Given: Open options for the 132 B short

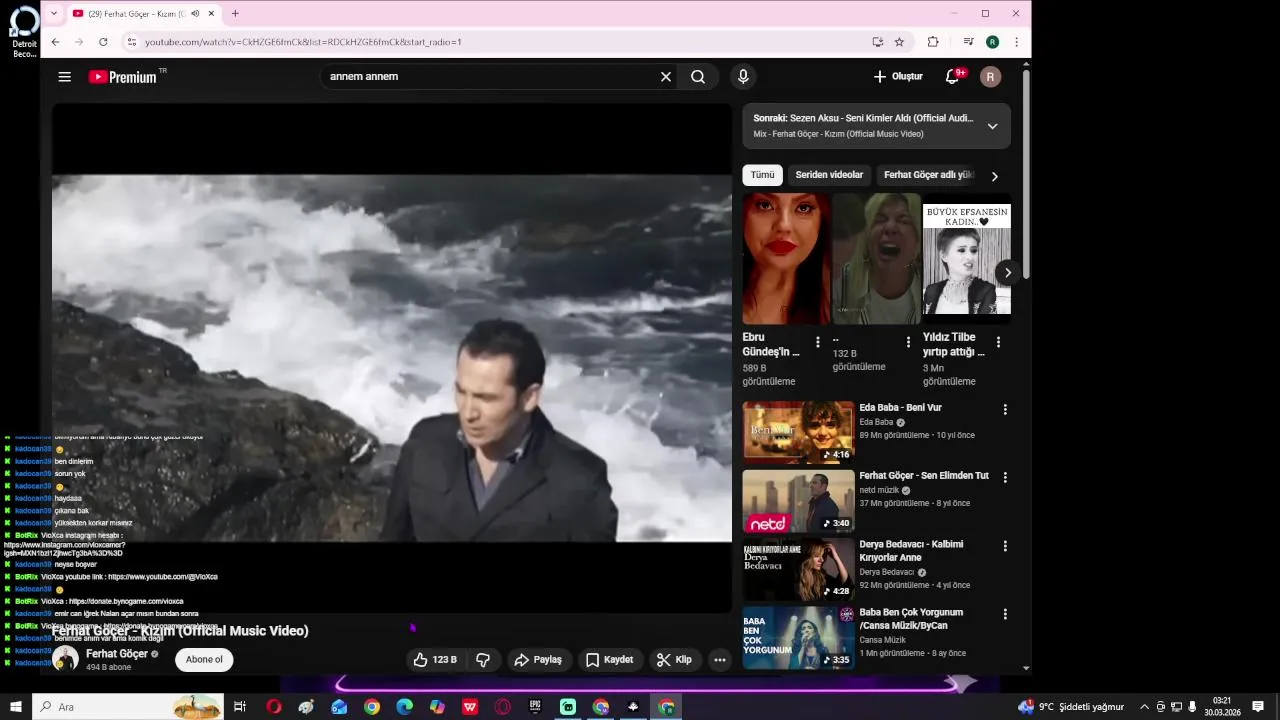Looking at the screenshot, I should (908, 342).
